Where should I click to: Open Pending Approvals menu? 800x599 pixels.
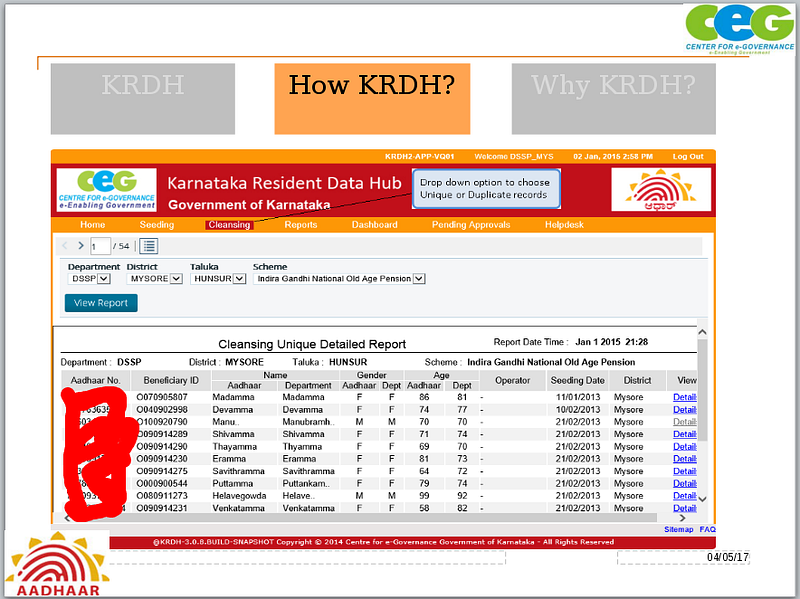pyautogui.click(x=471, y=224)
